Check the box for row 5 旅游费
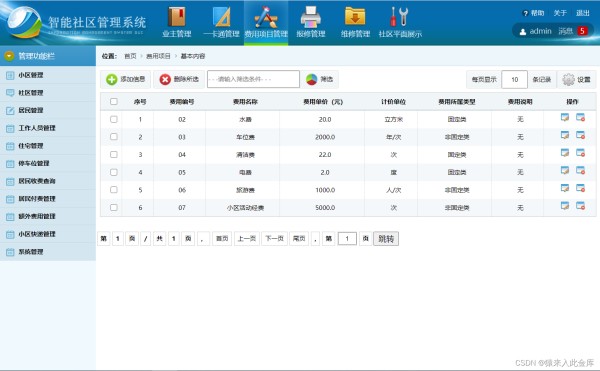Viewport: 600px width, 371px height. click(114, 190)
